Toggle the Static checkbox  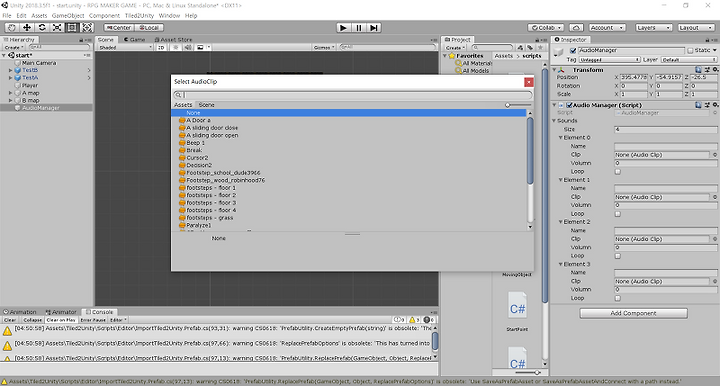click(x=690, y=50)
